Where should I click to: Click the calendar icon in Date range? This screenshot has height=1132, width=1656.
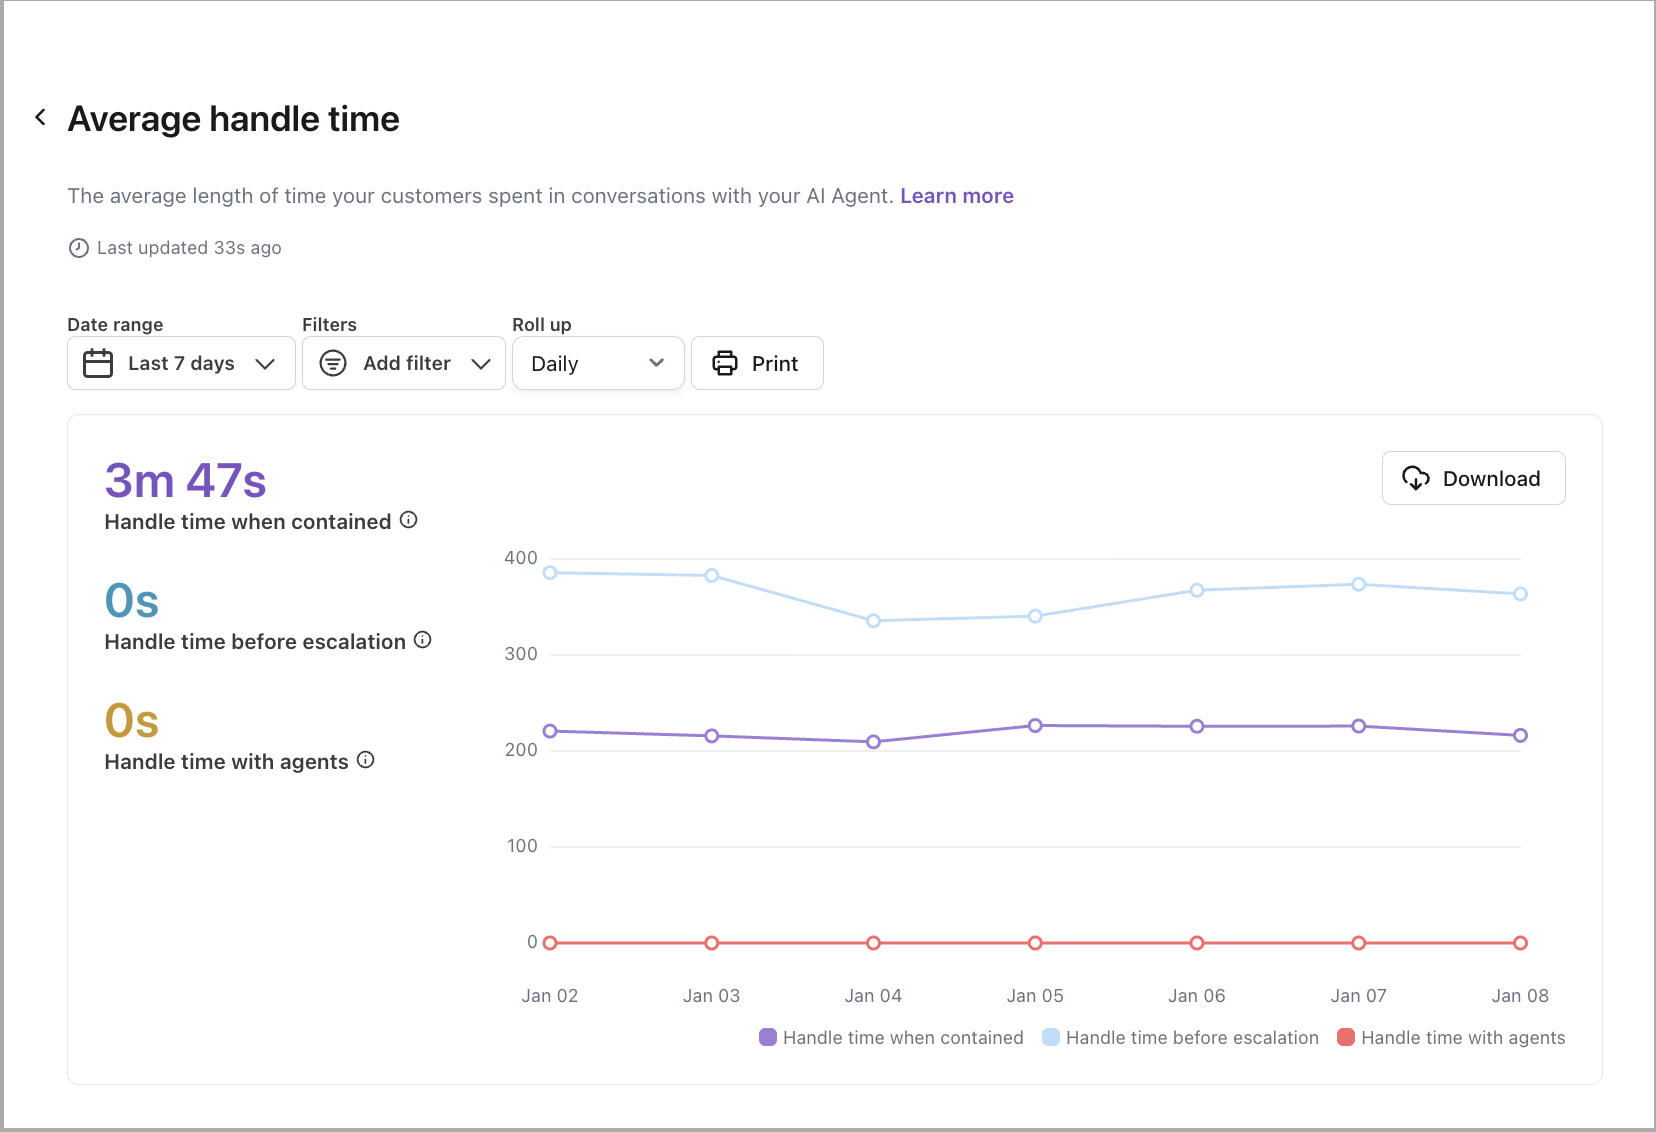click(98, 363)
